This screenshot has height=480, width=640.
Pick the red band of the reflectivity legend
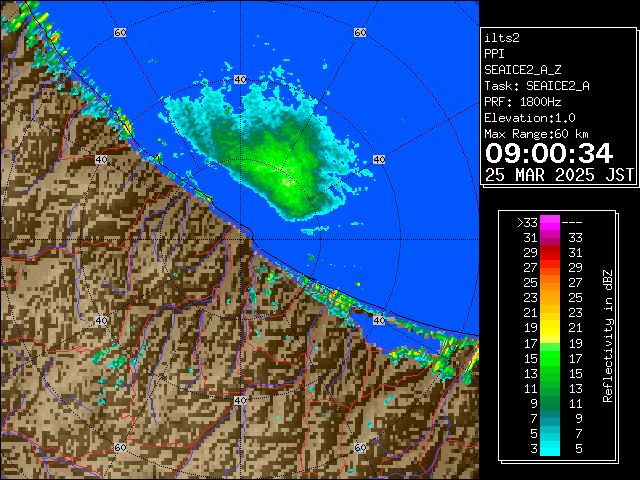[550, 253]
